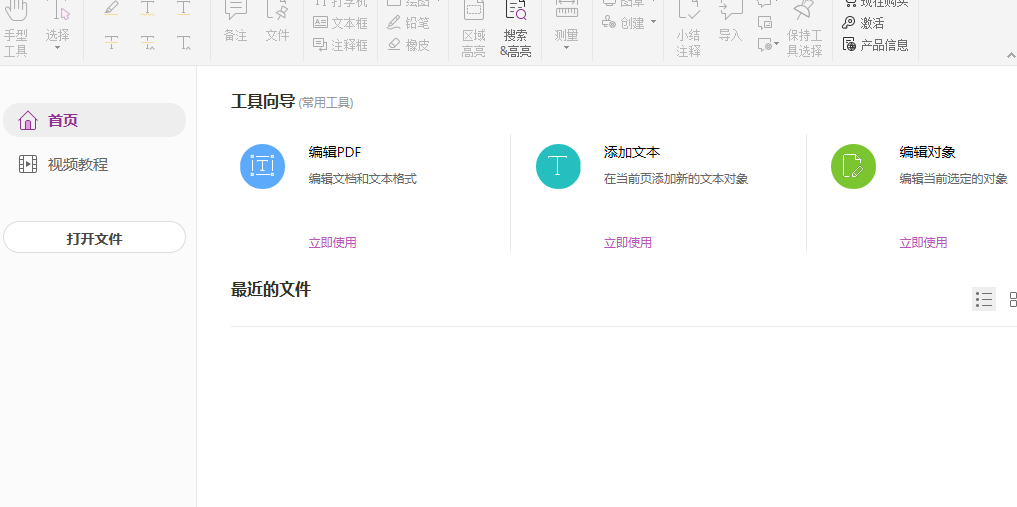Click 编辑文档和文本格式 description text
The image size is (1017, 507).
click(363, 179)
